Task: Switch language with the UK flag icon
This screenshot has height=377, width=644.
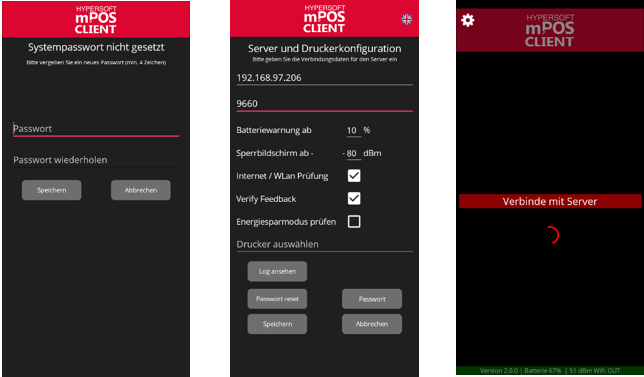Action: point(407,19)
